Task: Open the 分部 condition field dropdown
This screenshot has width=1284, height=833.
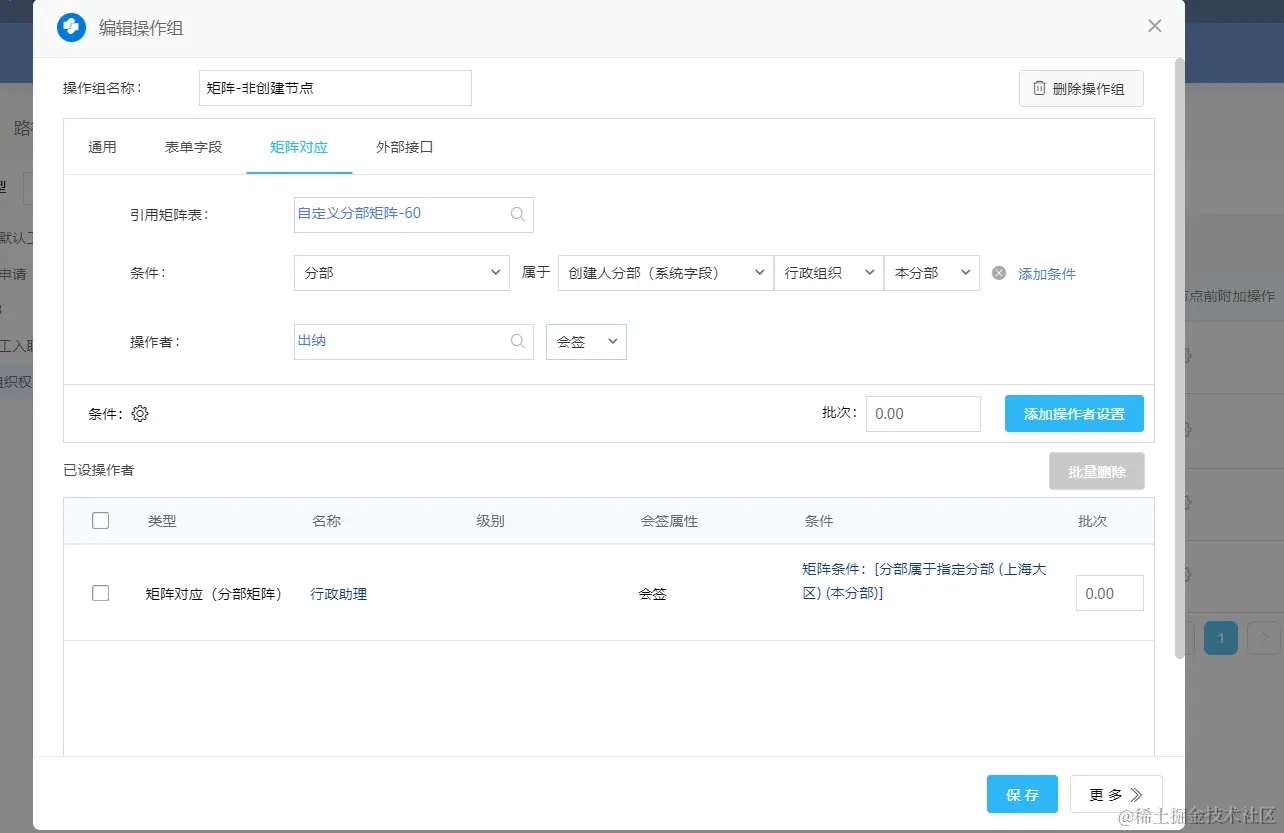Action: 402,273
